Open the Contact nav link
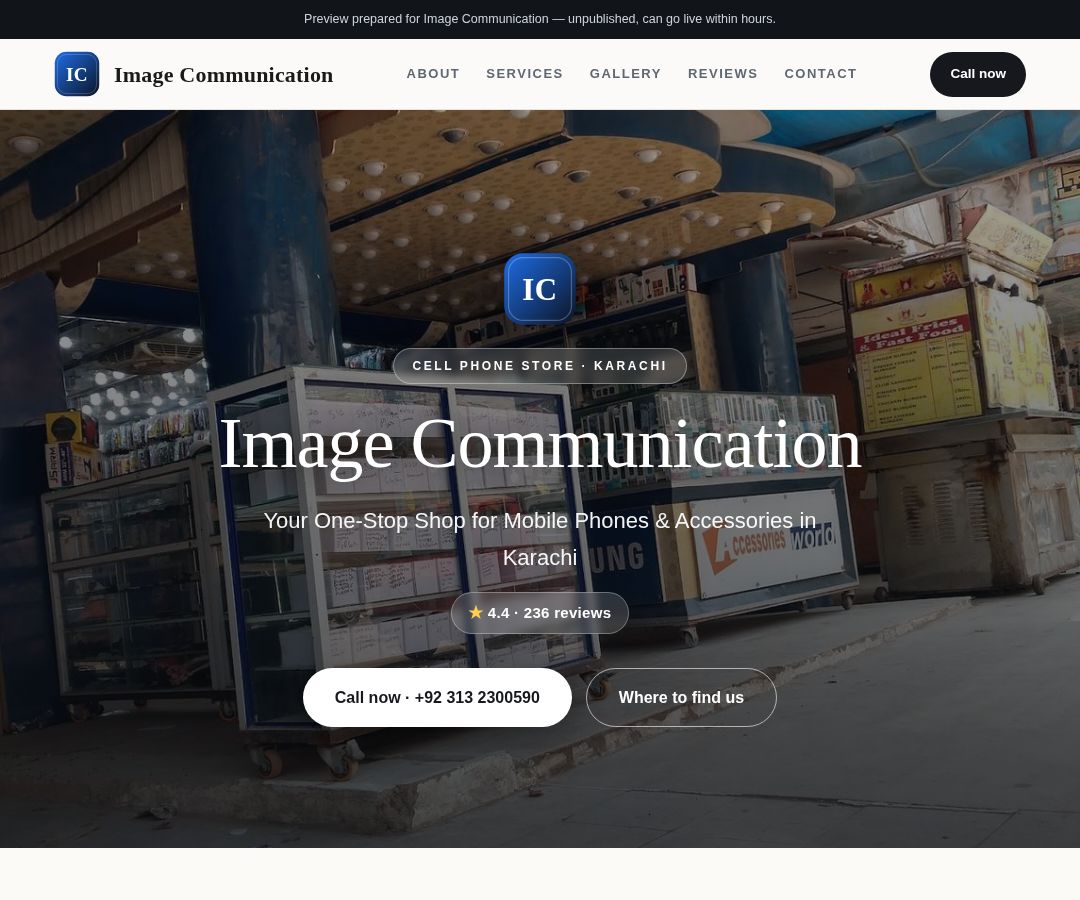The image size is (1080, 900). pyautogui.click(x=820, y=74)
